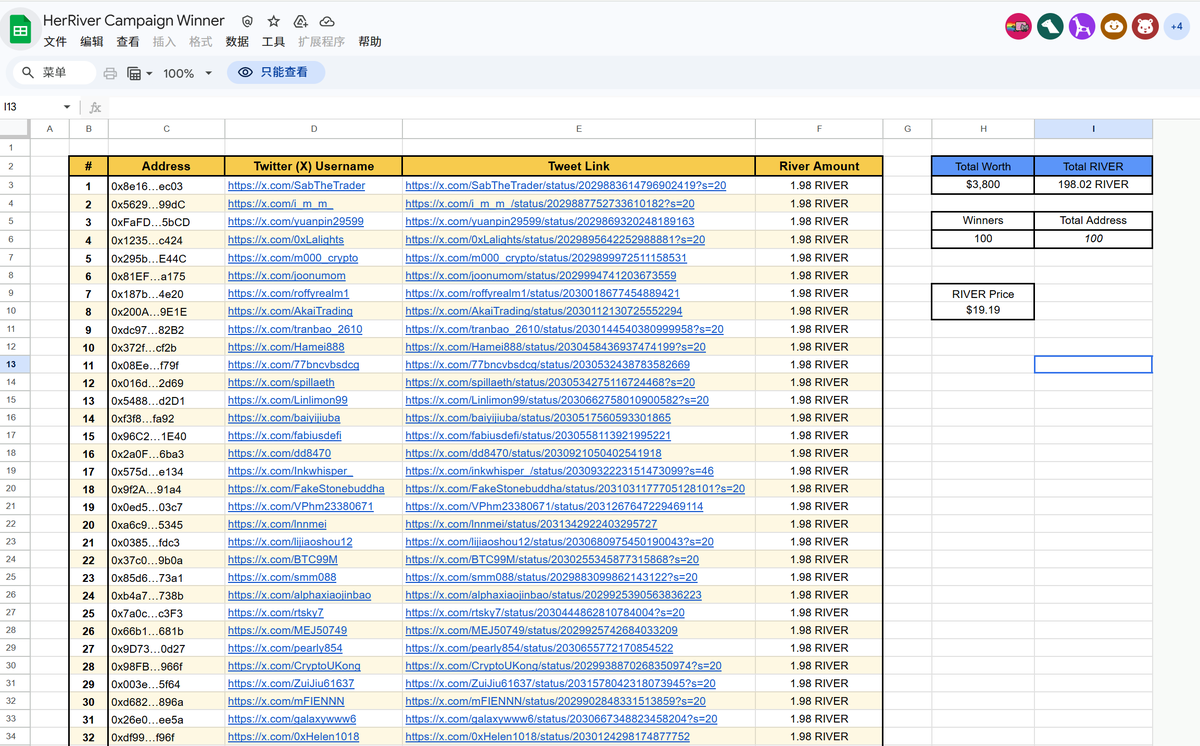Viewport: 1200px width, 746px height.
Task: Open the SabTheTrader Twitter profile link
Action: (296, 186)
